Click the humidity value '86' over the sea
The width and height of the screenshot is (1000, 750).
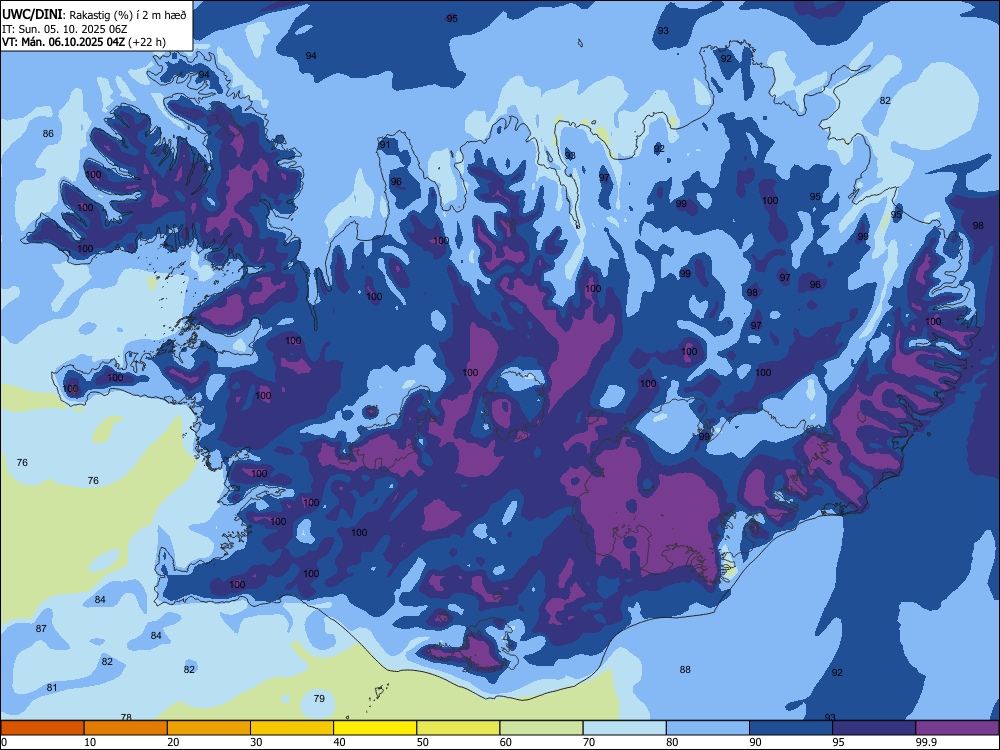pos(48,133)
